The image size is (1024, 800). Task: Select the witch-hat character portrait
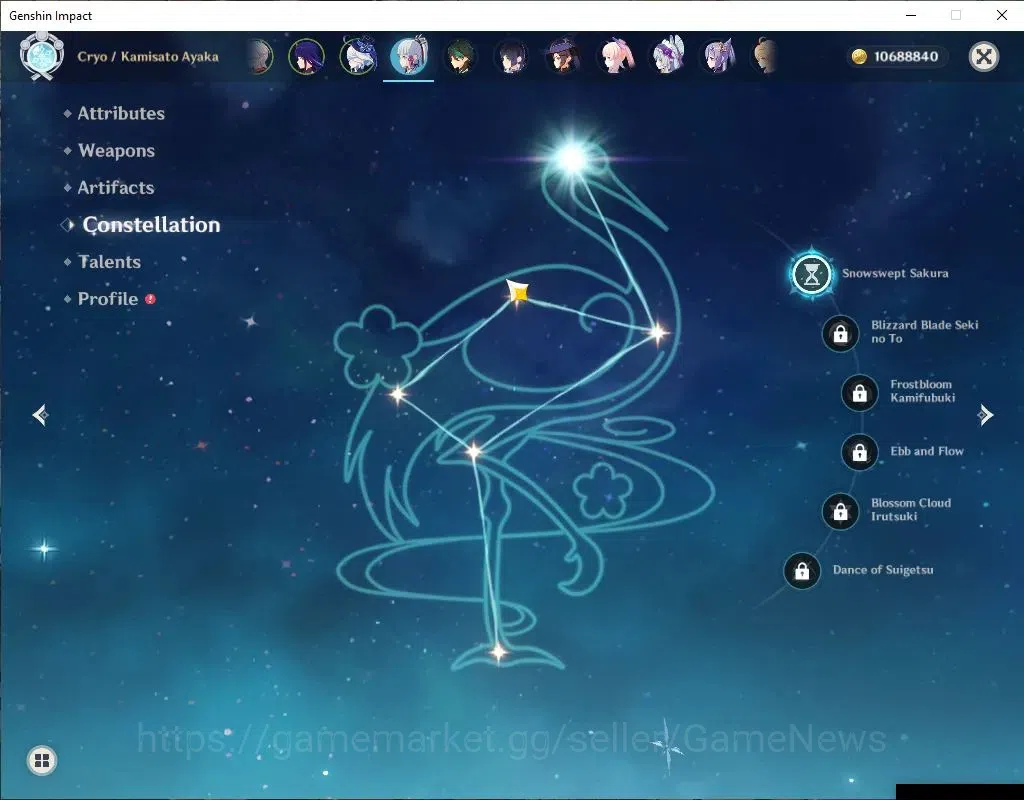(563, 57)
